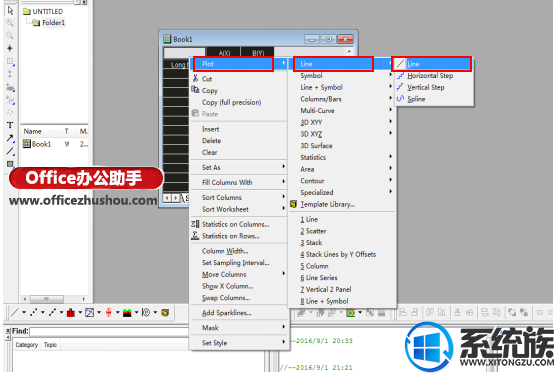Screen dimensions: 554x375
Task: Click the Name column header
Action: (40, 131)
